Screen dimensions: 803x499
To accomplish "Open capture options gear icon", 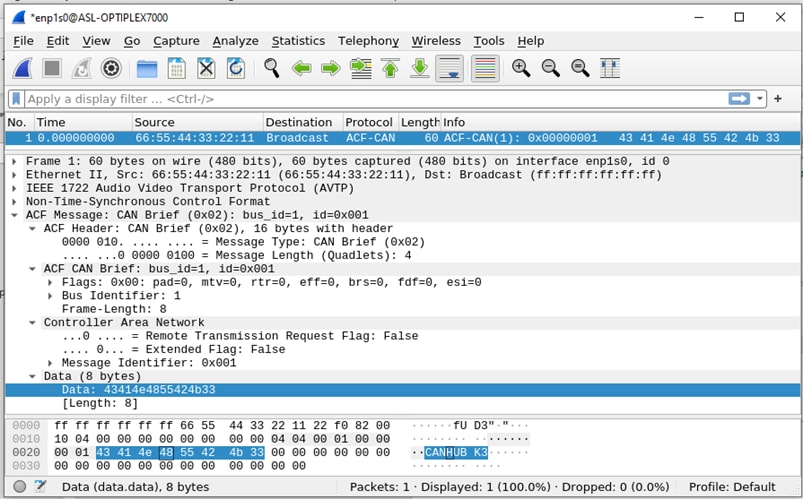I will (x=111, y=68).
